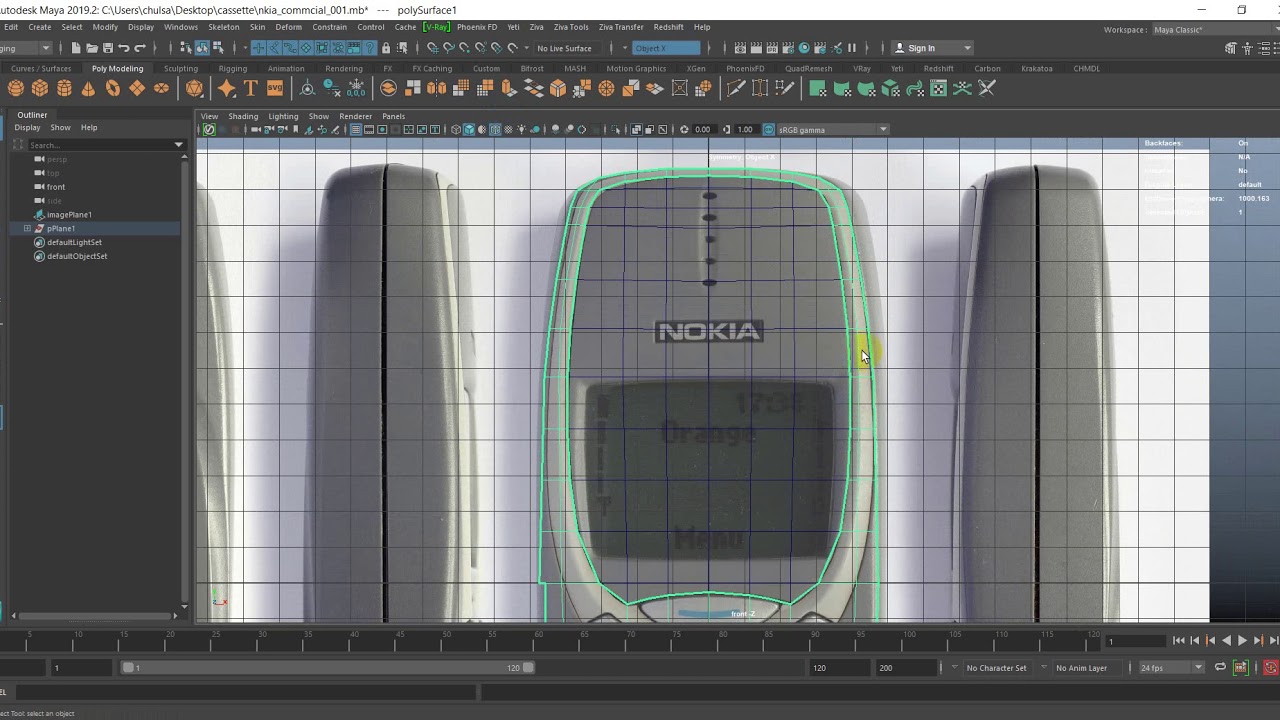Open the No Character Set dropdown
Screen dimensions: 1280x720
(997, 667)
